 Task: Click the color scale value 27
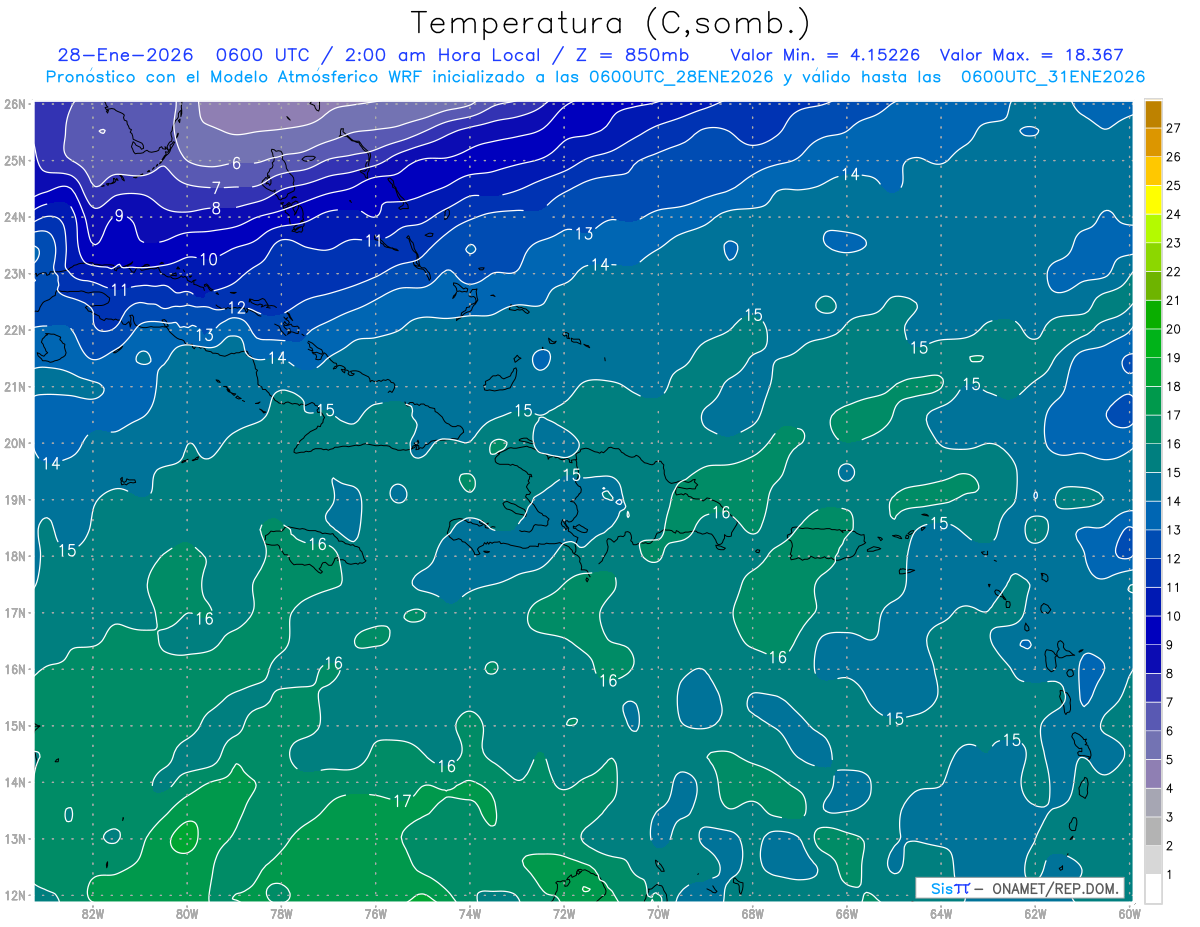[x=1173, y=128]
